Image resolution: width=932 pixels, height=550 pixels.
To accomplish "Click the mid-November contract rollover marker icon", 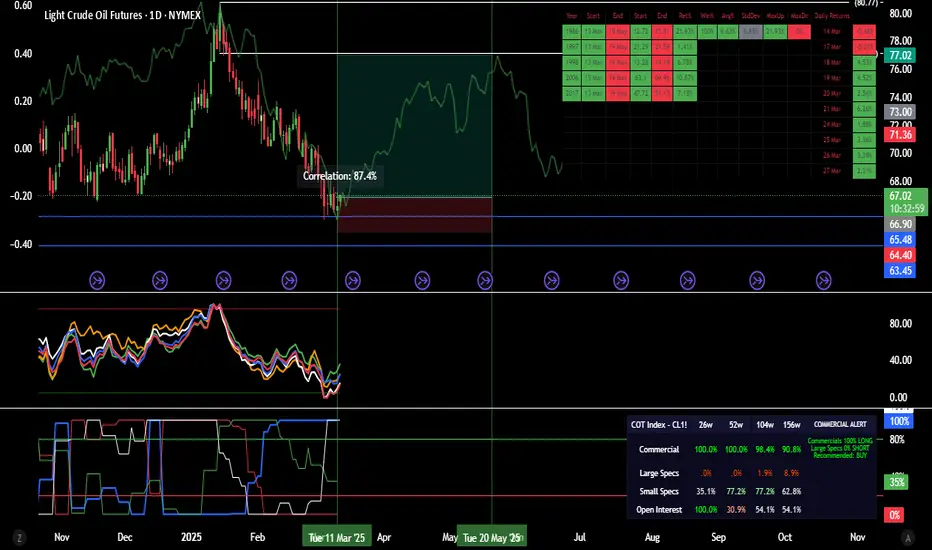I will tap(97, 280).
